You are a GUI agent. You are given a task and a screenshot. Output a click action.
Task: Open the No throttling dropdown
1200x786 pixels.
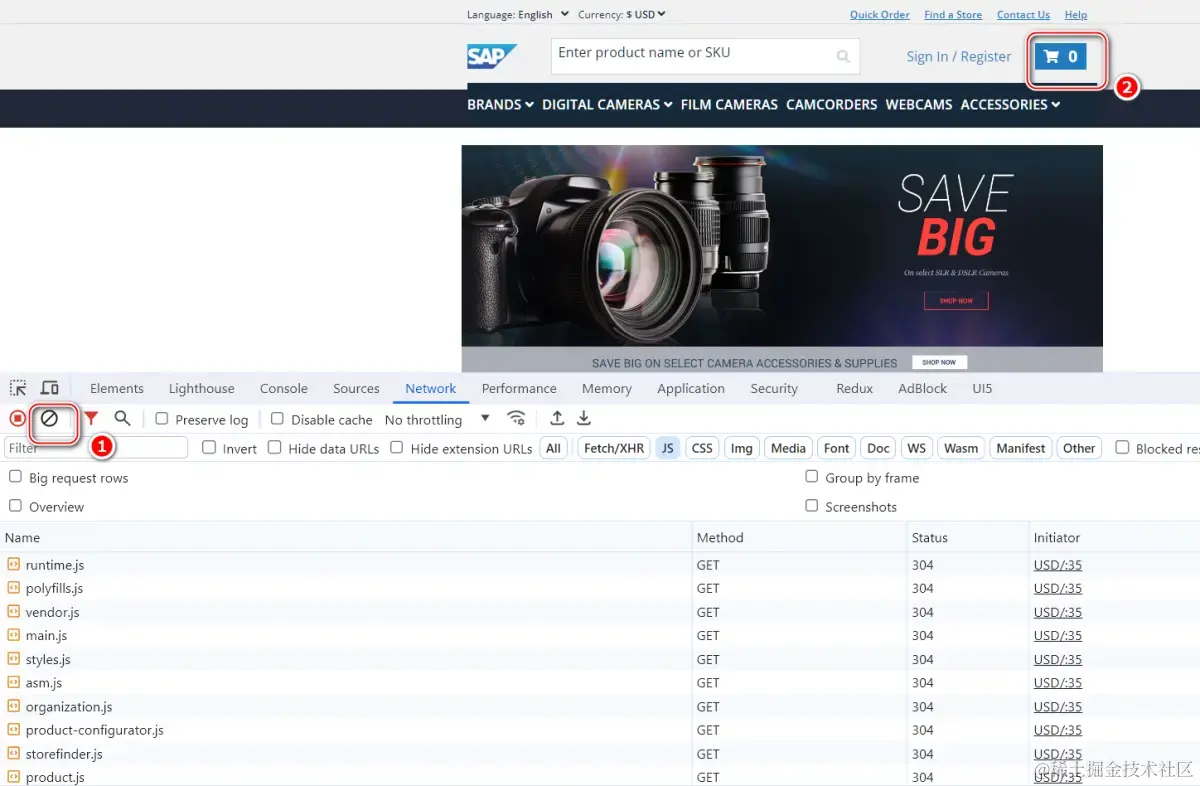(x=437, y=419)
